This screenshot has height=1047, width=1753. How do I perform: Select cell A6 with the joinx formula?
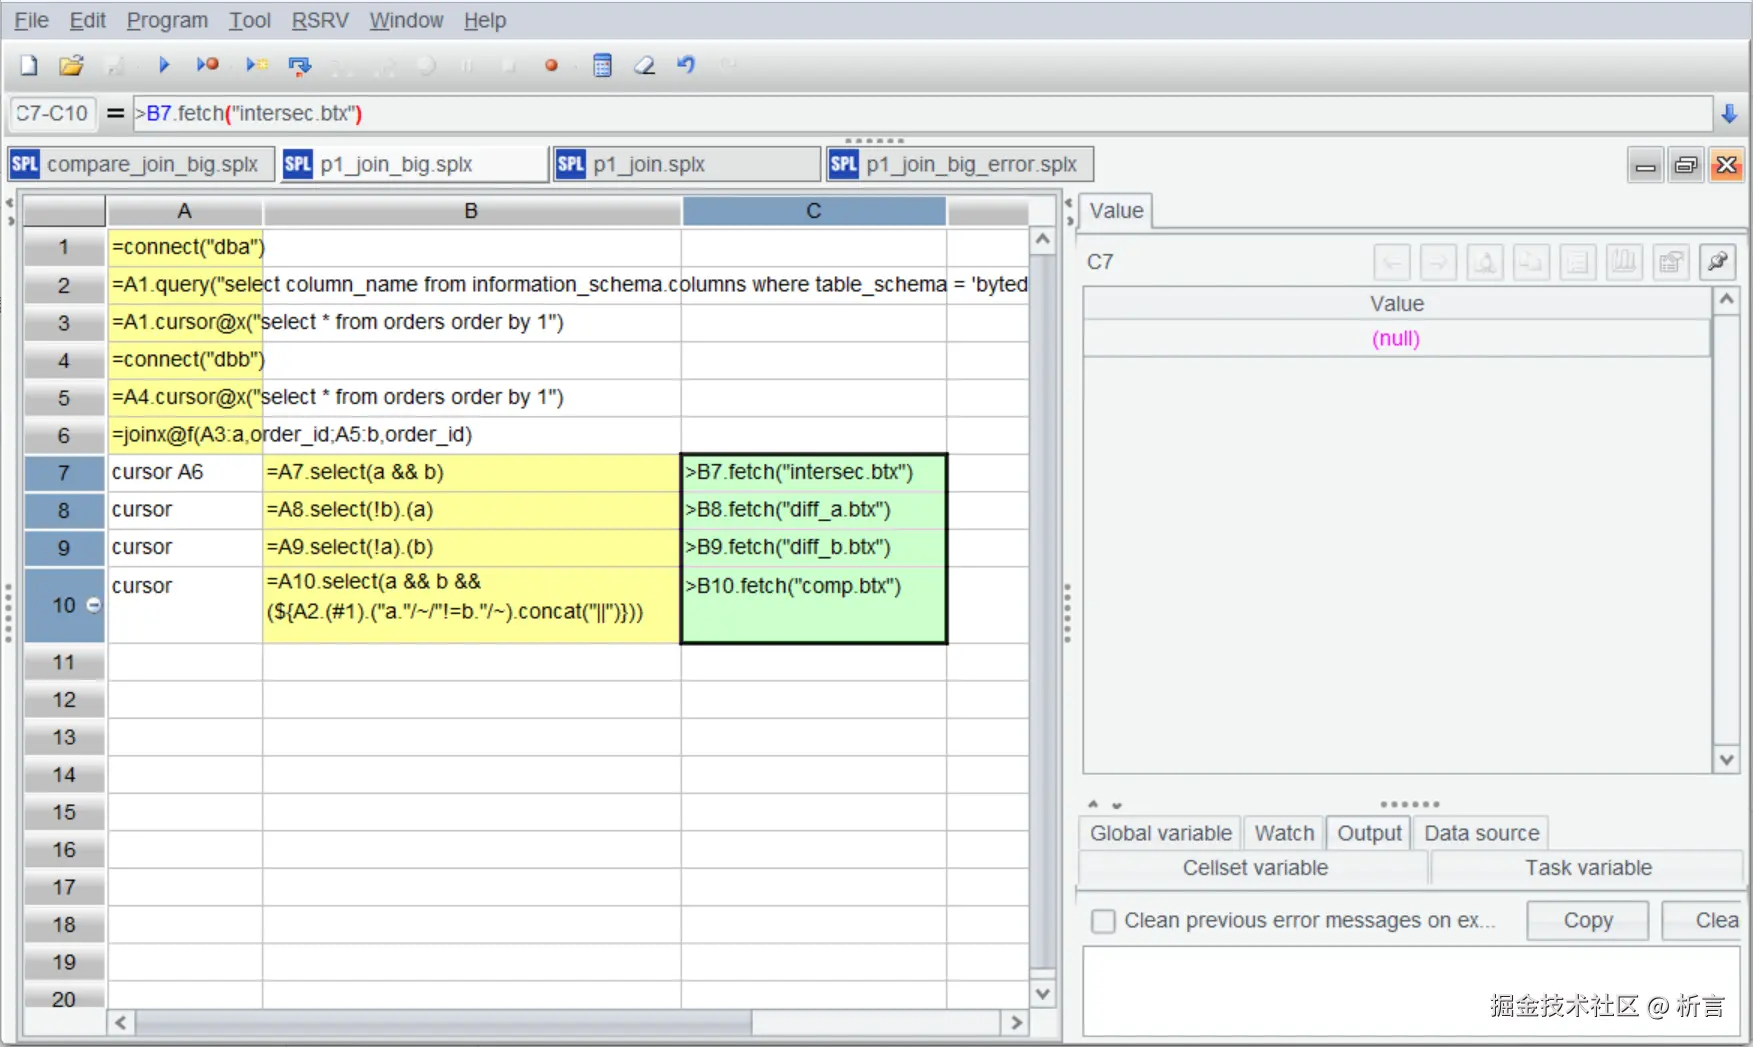[185, 435]
